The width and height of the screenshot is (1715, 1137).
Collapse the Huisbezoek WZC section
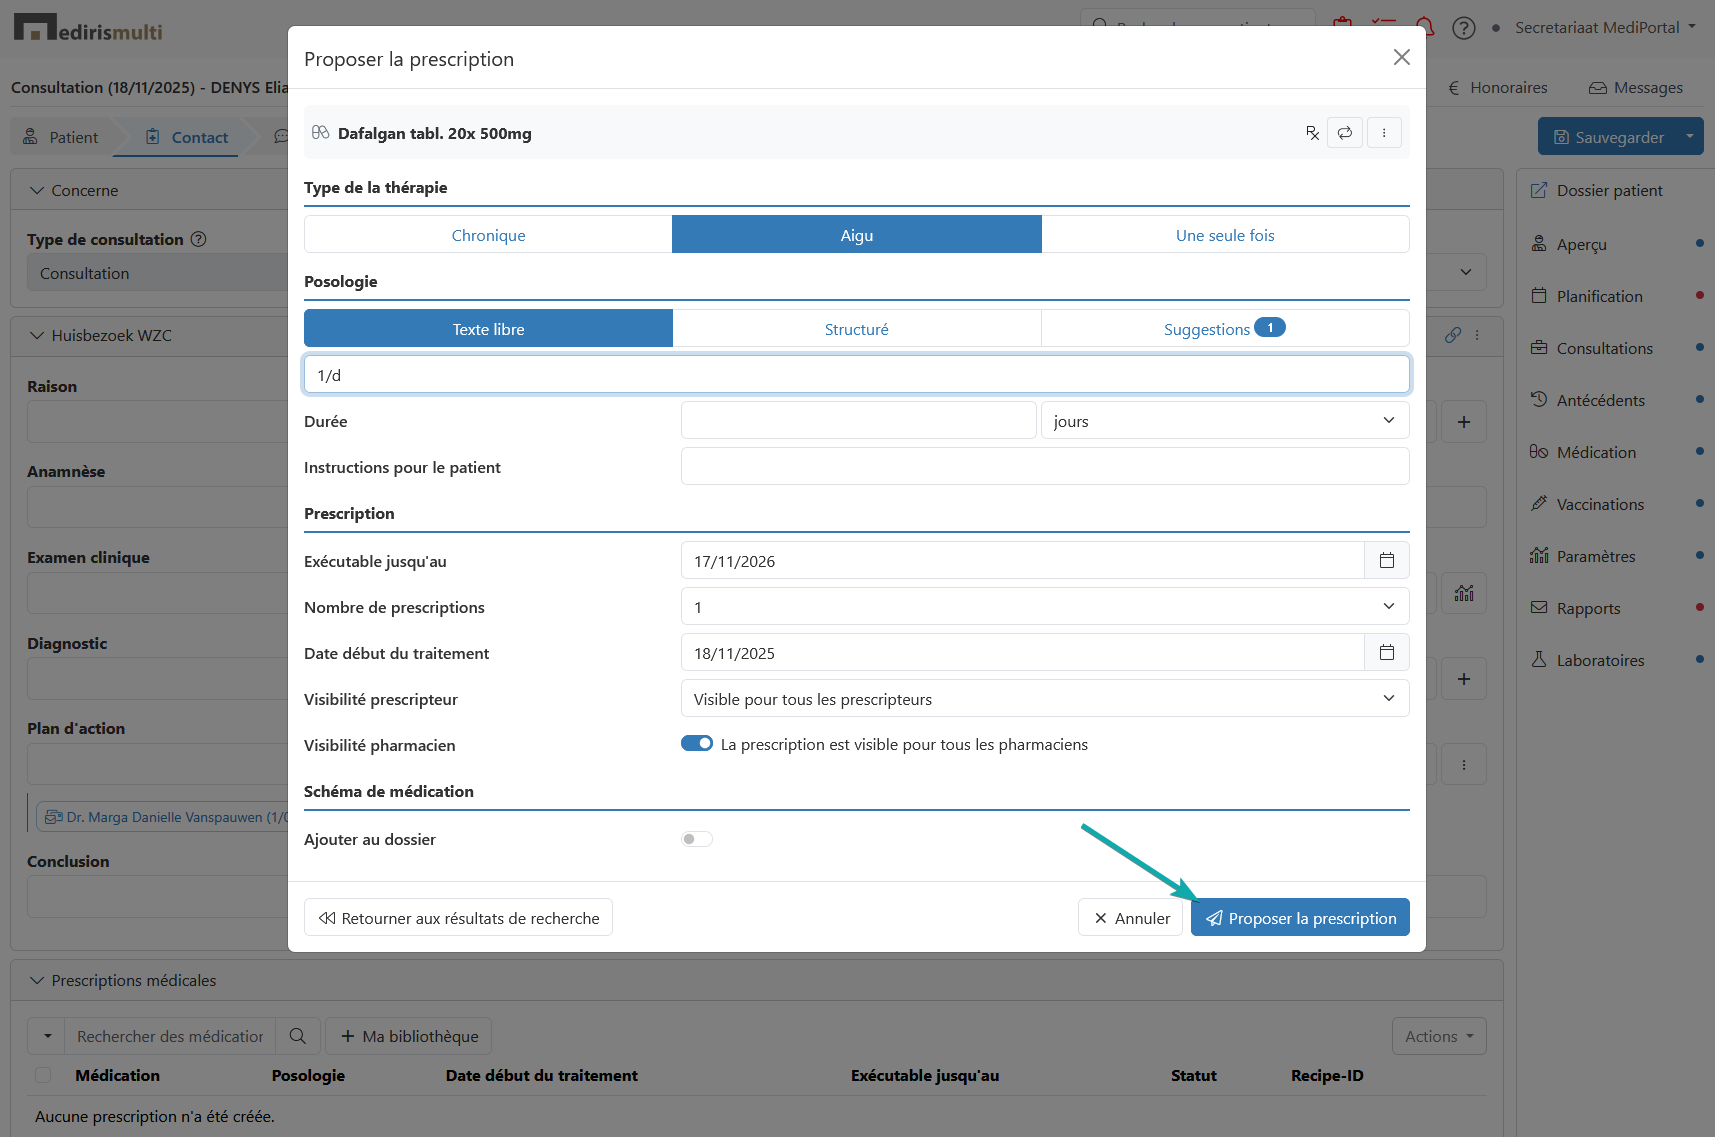[x=37, y=335]
